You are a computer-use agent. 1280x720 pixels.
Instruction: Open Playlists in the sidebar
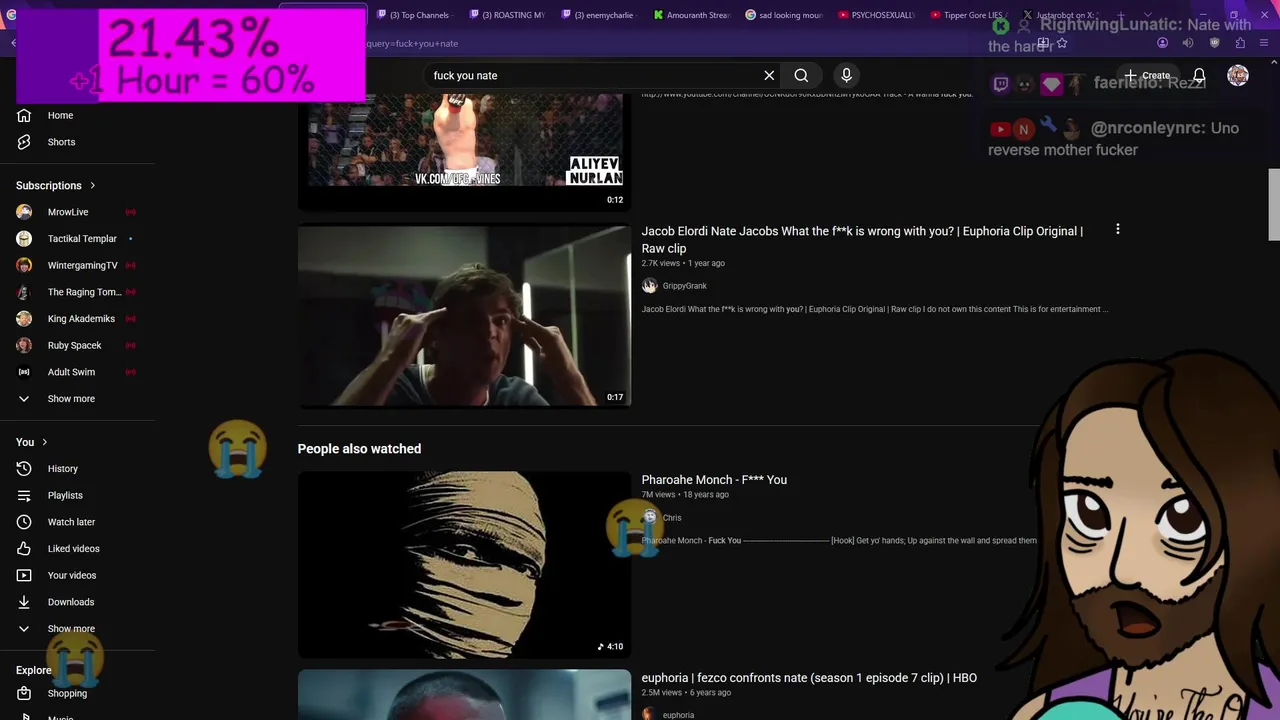tap(65, 495)
